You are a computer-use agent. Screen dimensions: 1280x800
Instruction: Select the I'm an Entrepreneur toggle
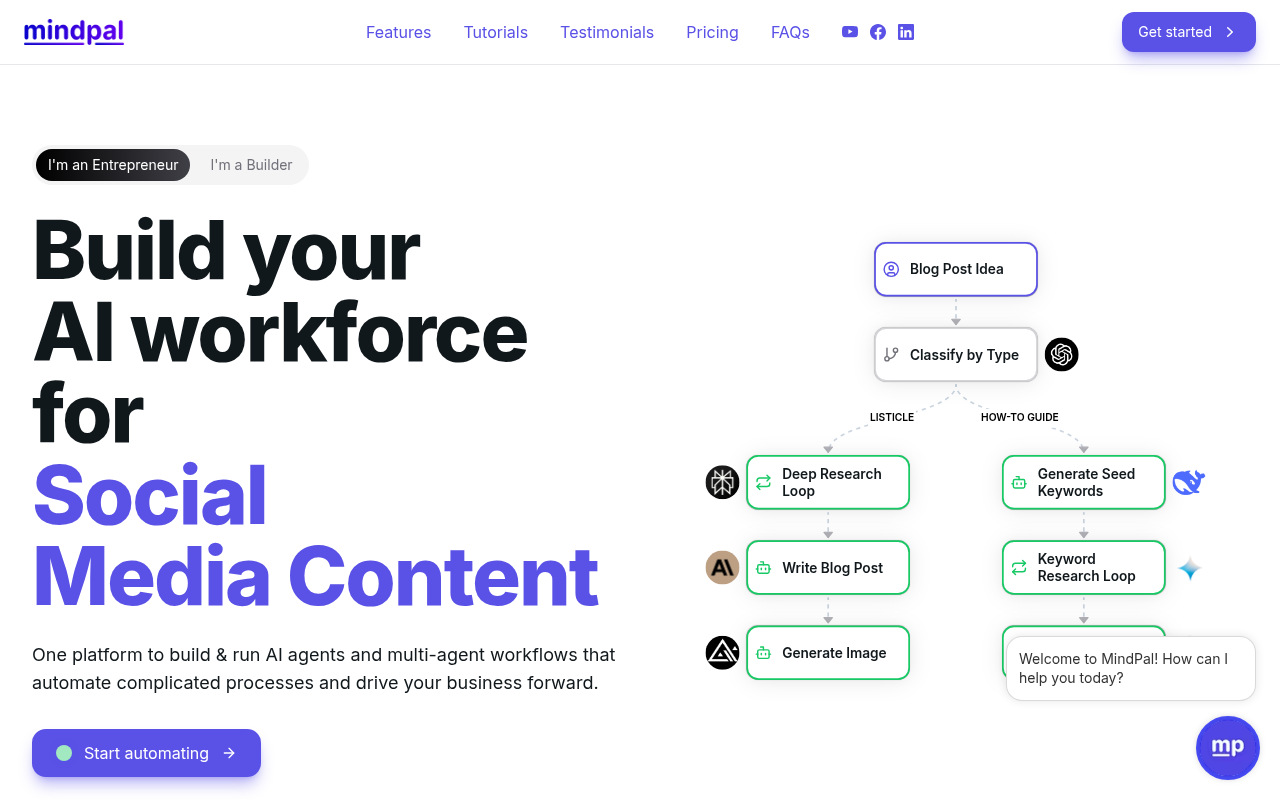click(112, 164)
